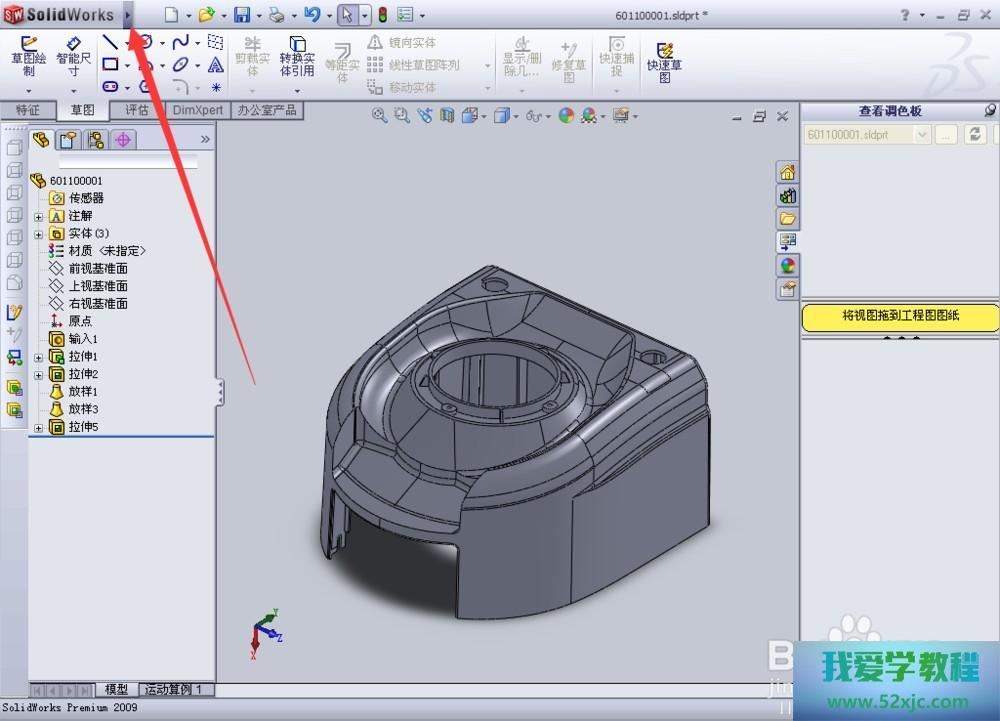
Task: Click the 运动算例 1 bottom tab
Action: 175,690
